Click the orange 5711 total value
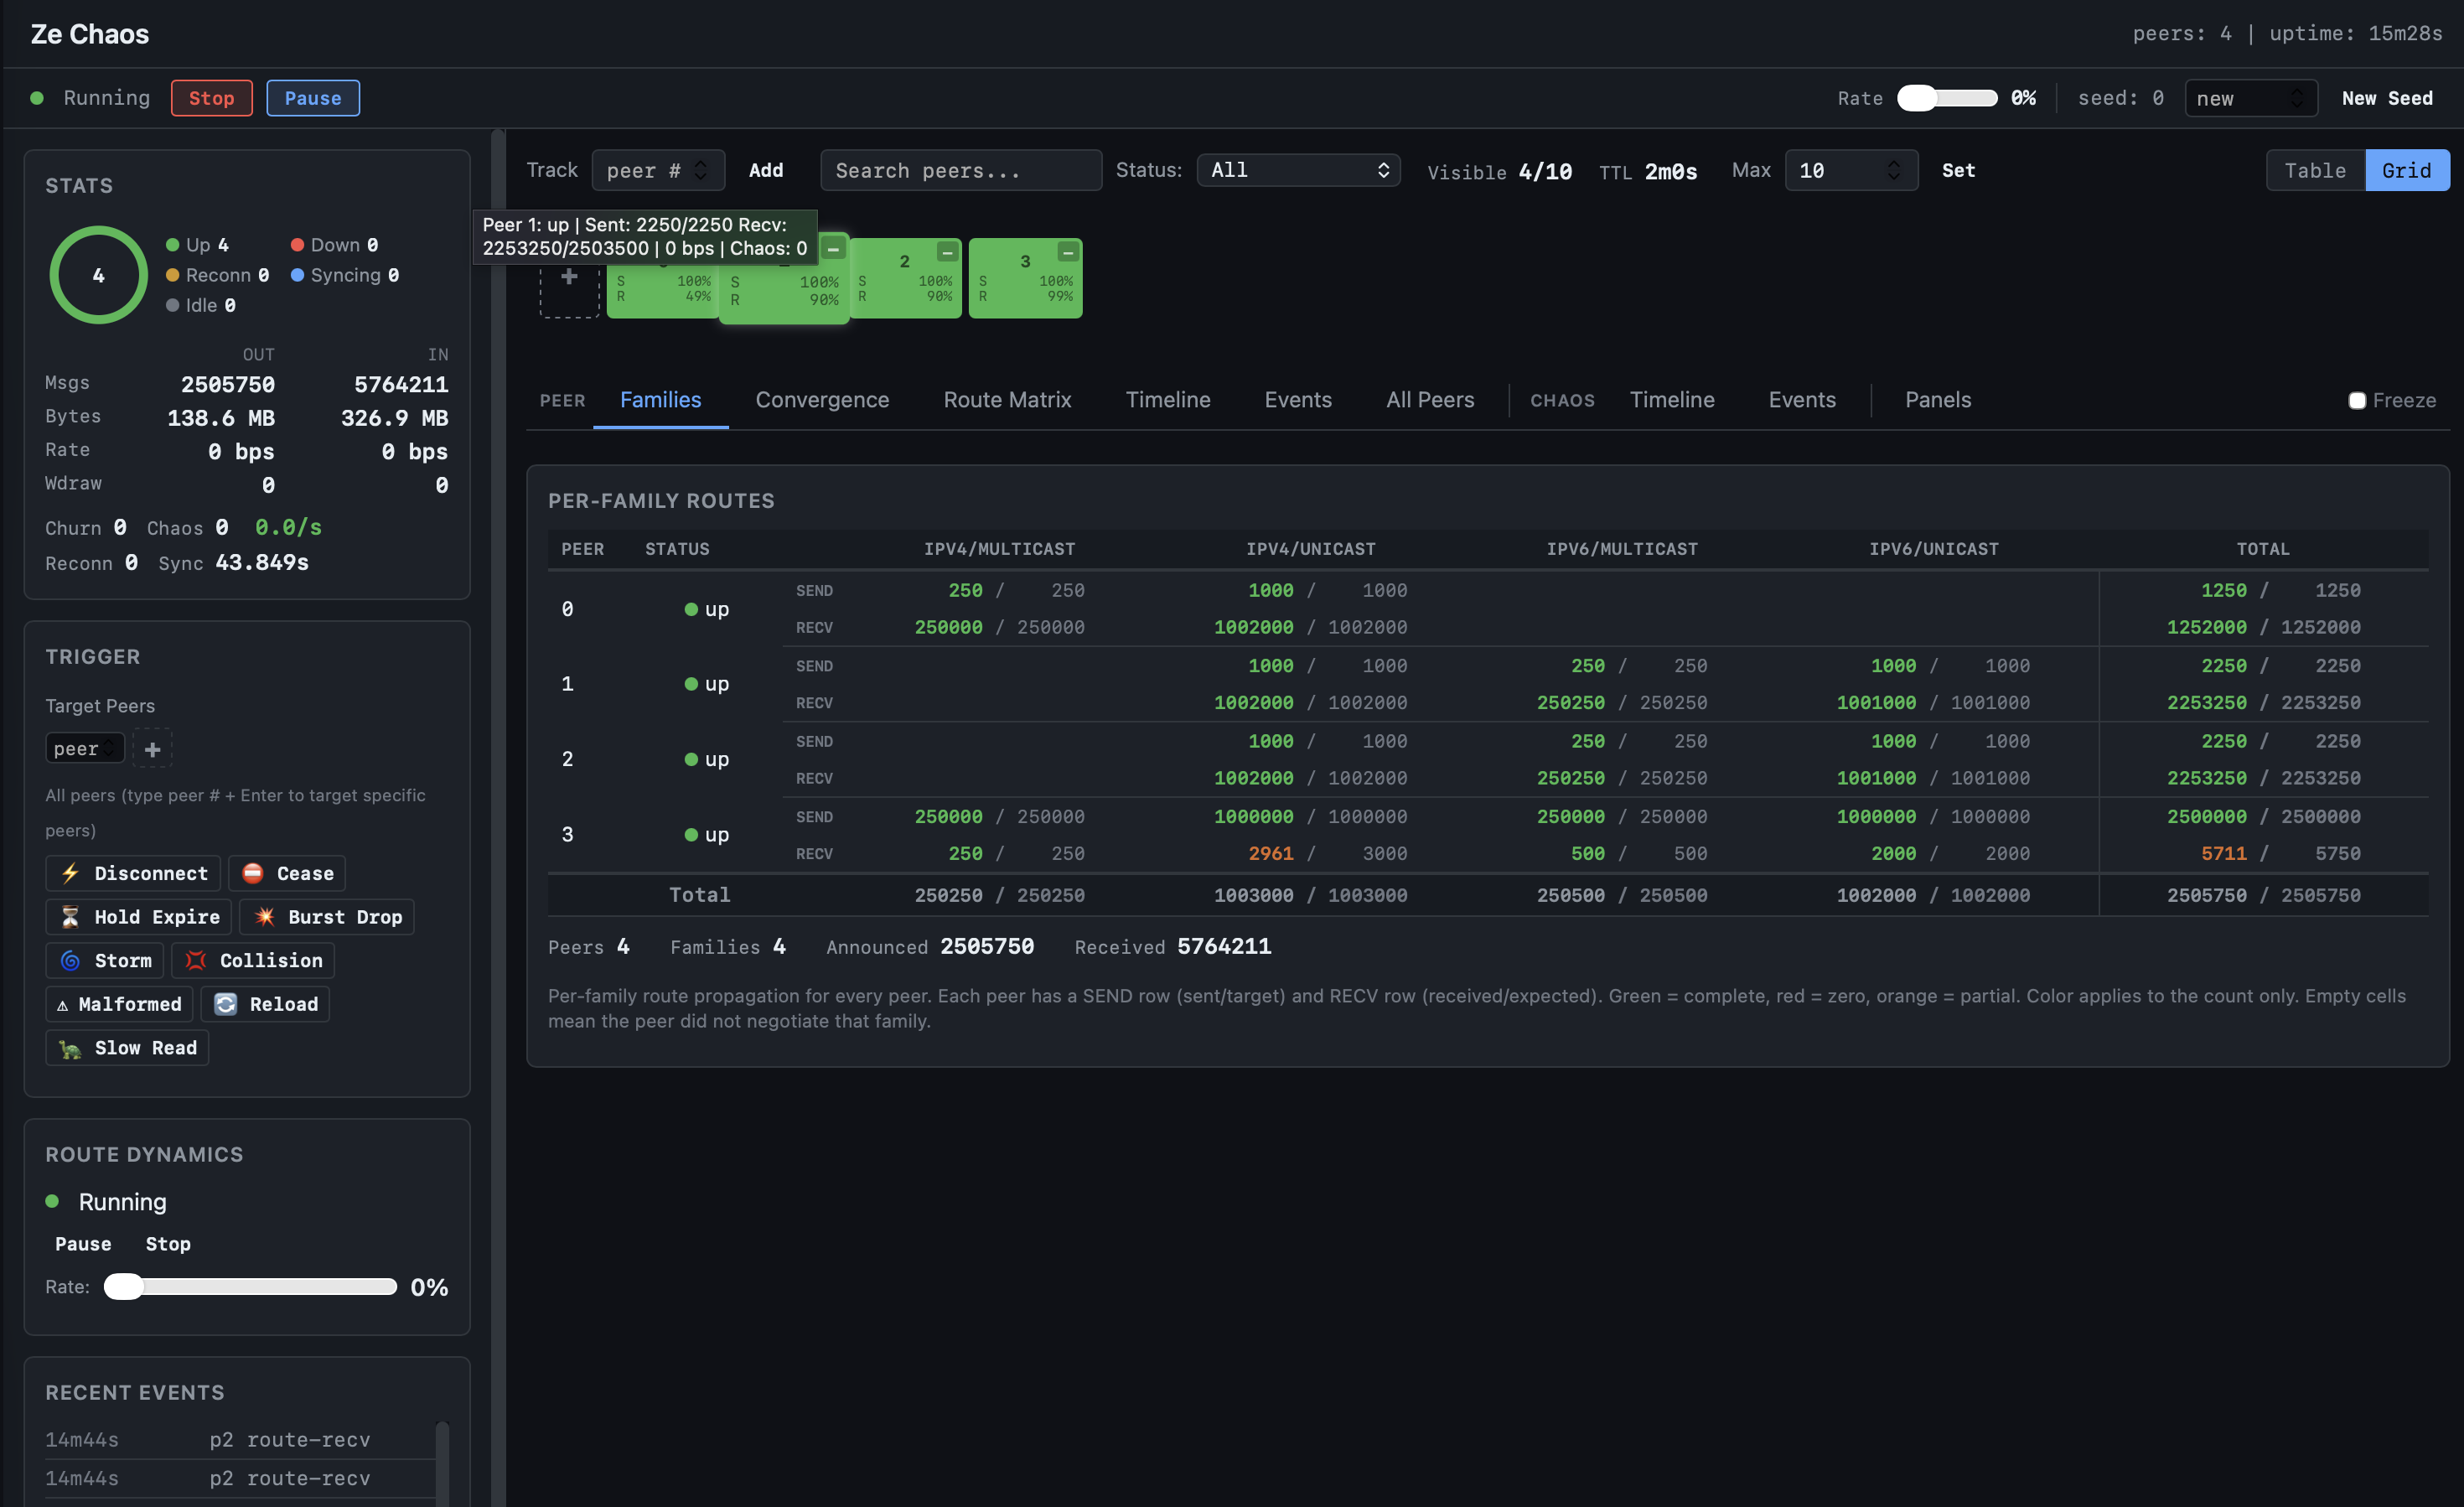Image resolution: width=2464 pixels, height=1507 pixels. [x=2224, y=853]
